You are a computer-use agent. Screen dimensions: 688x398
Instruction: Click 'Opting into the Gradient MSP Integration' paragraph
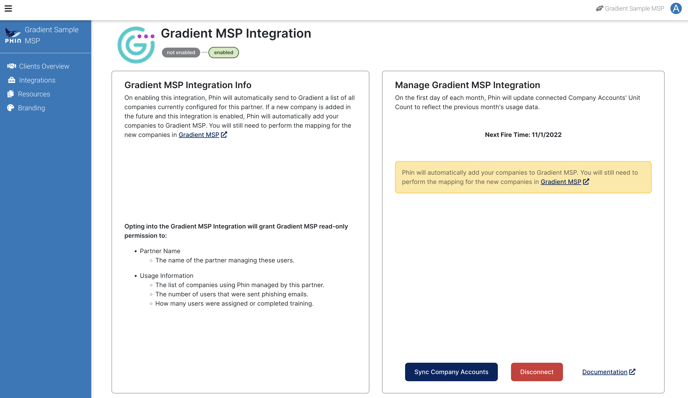coord(236,231)
